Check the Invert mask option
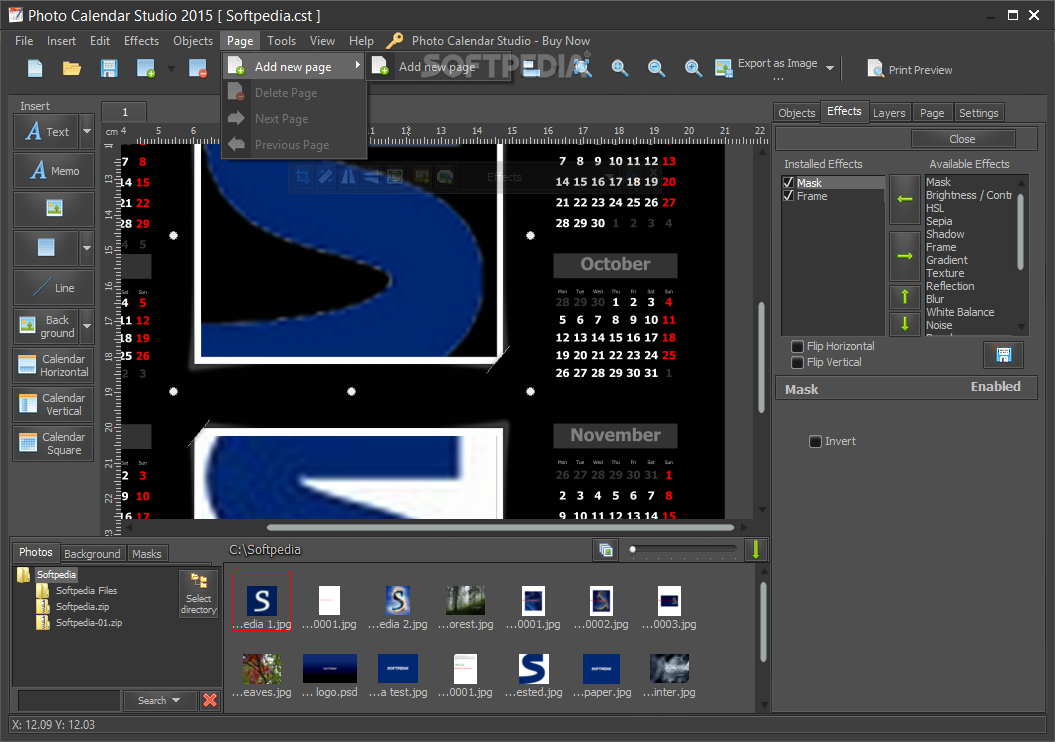1055x742 pixels. (815, 441)
